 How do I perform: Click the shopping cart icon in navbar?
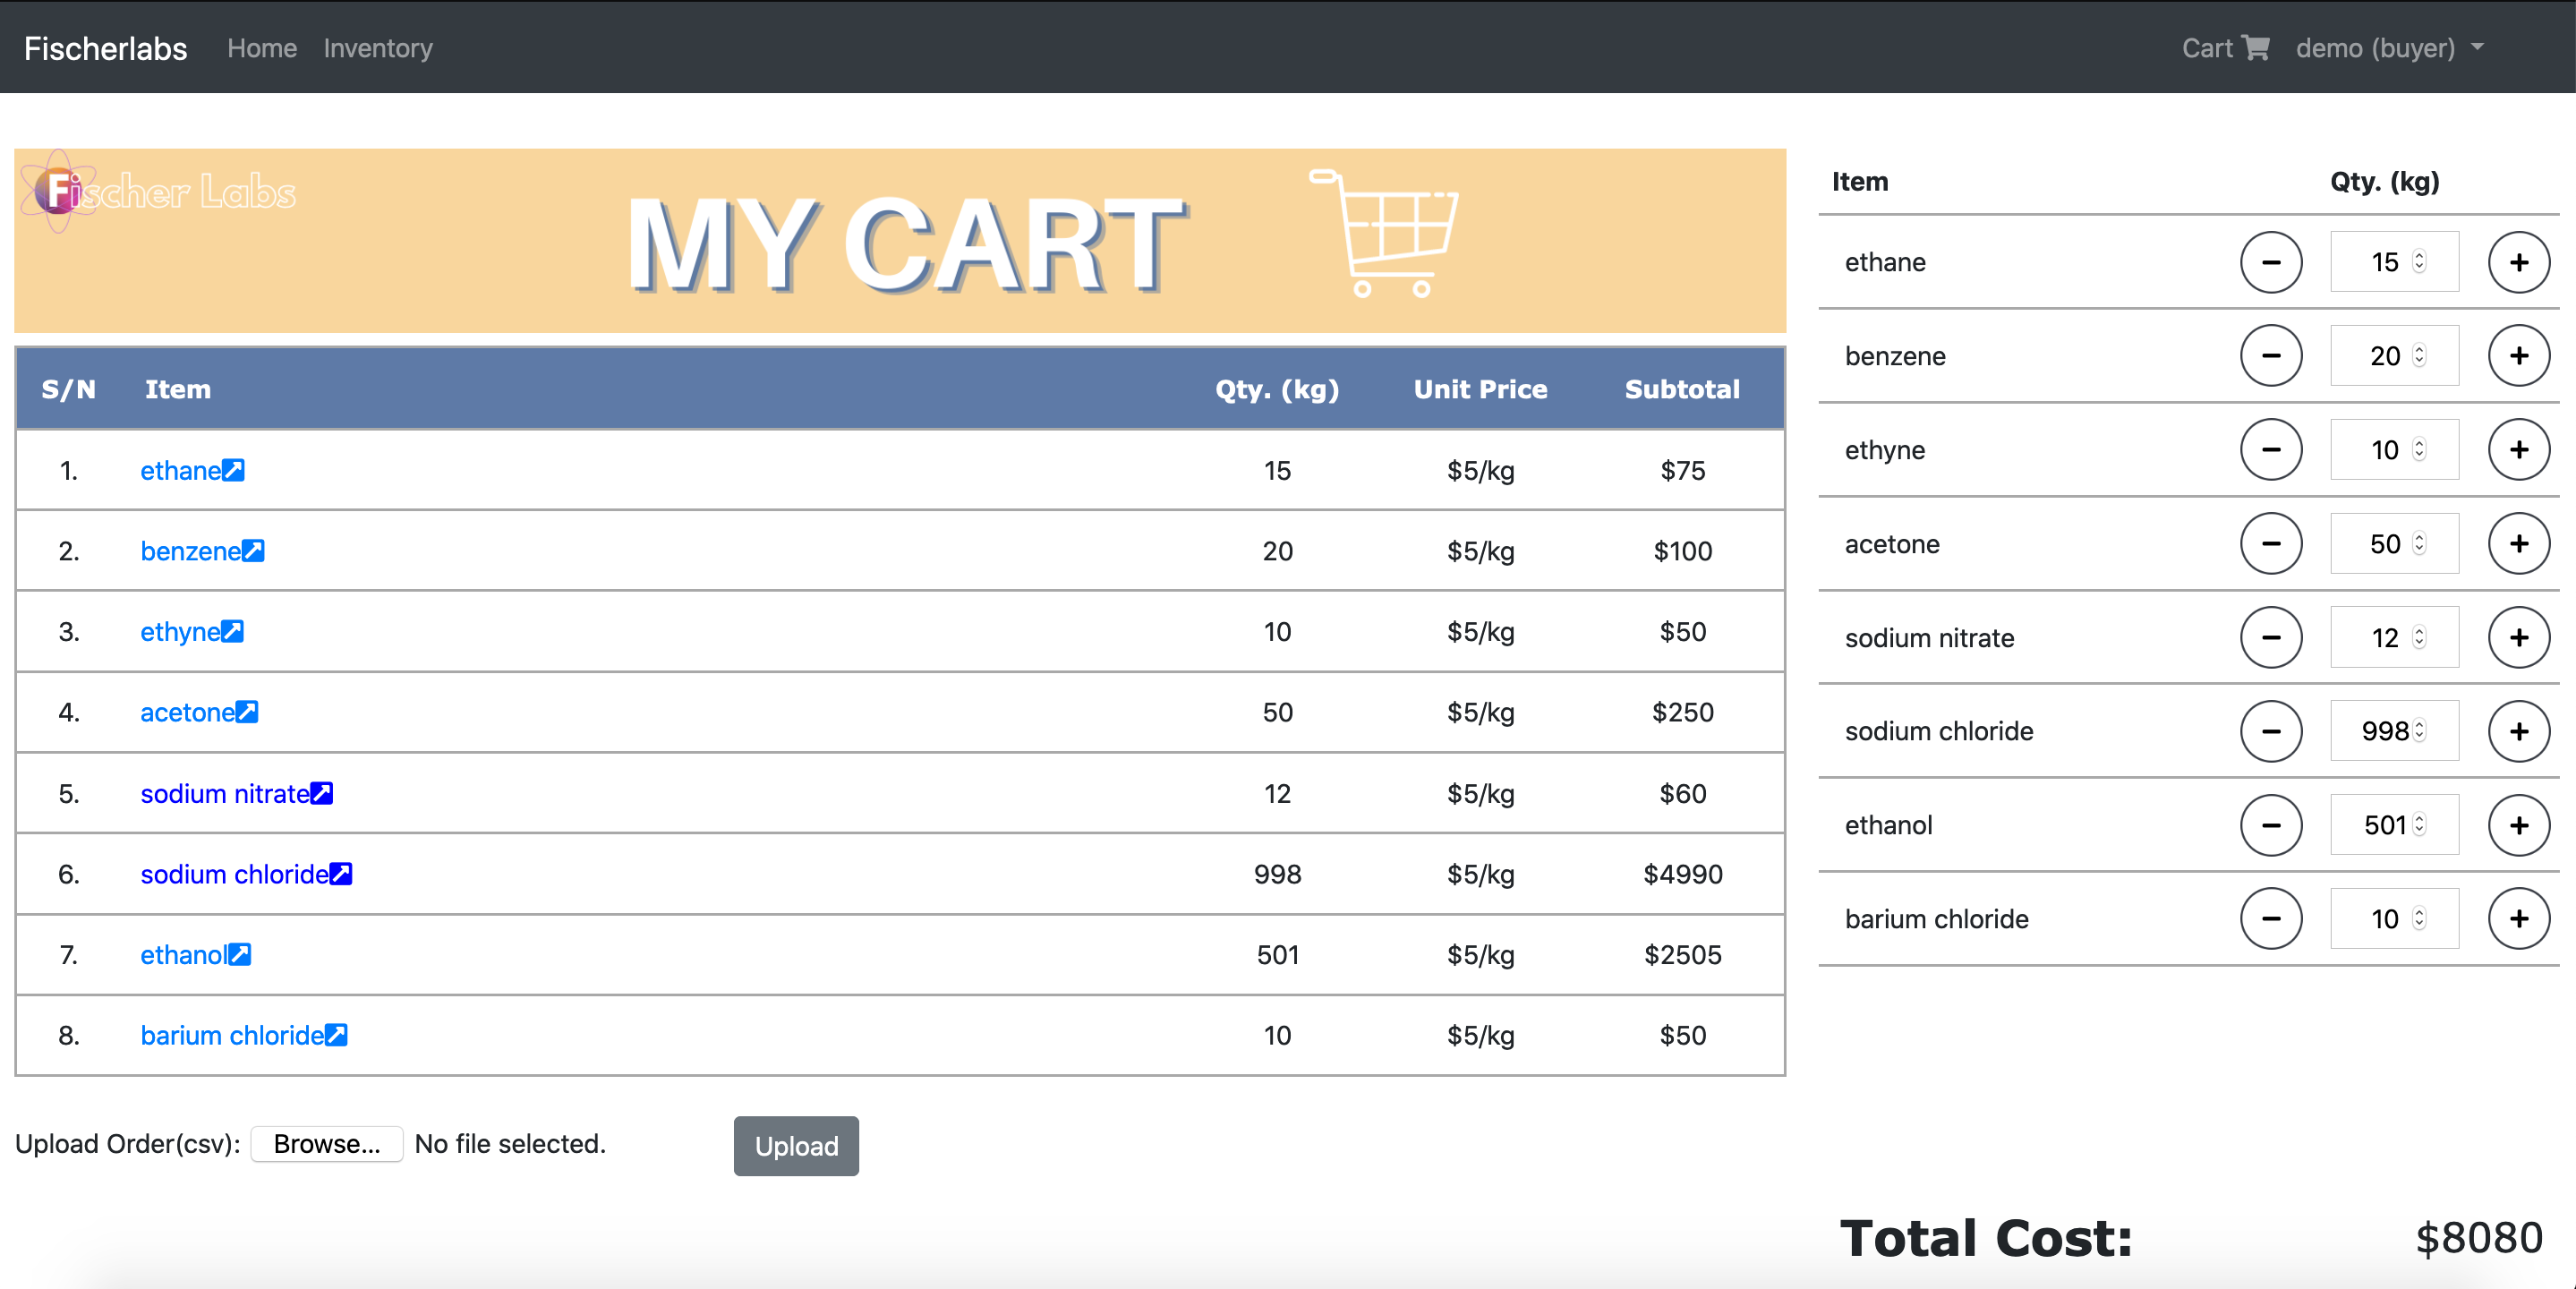(2255, 48)
